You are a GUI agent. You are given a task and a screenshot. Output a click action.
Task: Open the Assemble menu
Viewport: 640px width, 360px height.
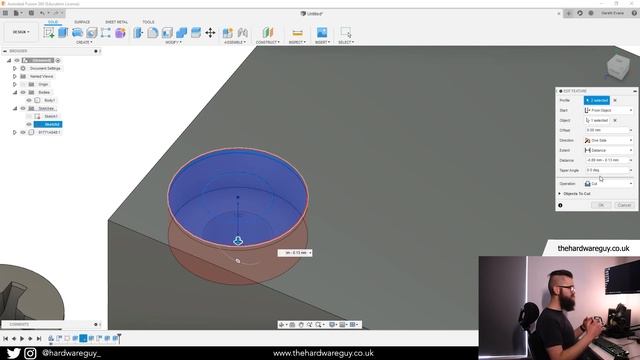coord(235,42)
